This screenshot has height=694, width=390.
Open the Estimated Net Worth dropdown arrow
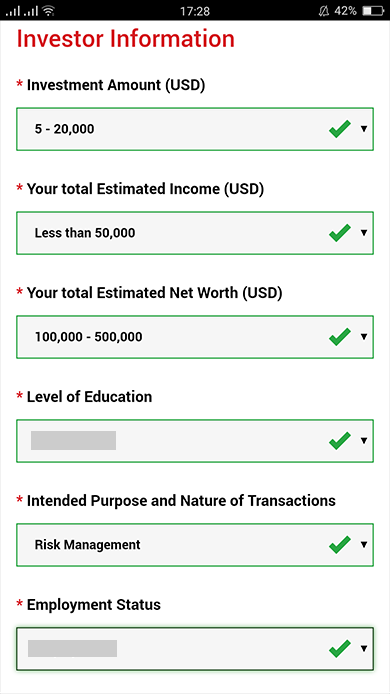(364, 337)
